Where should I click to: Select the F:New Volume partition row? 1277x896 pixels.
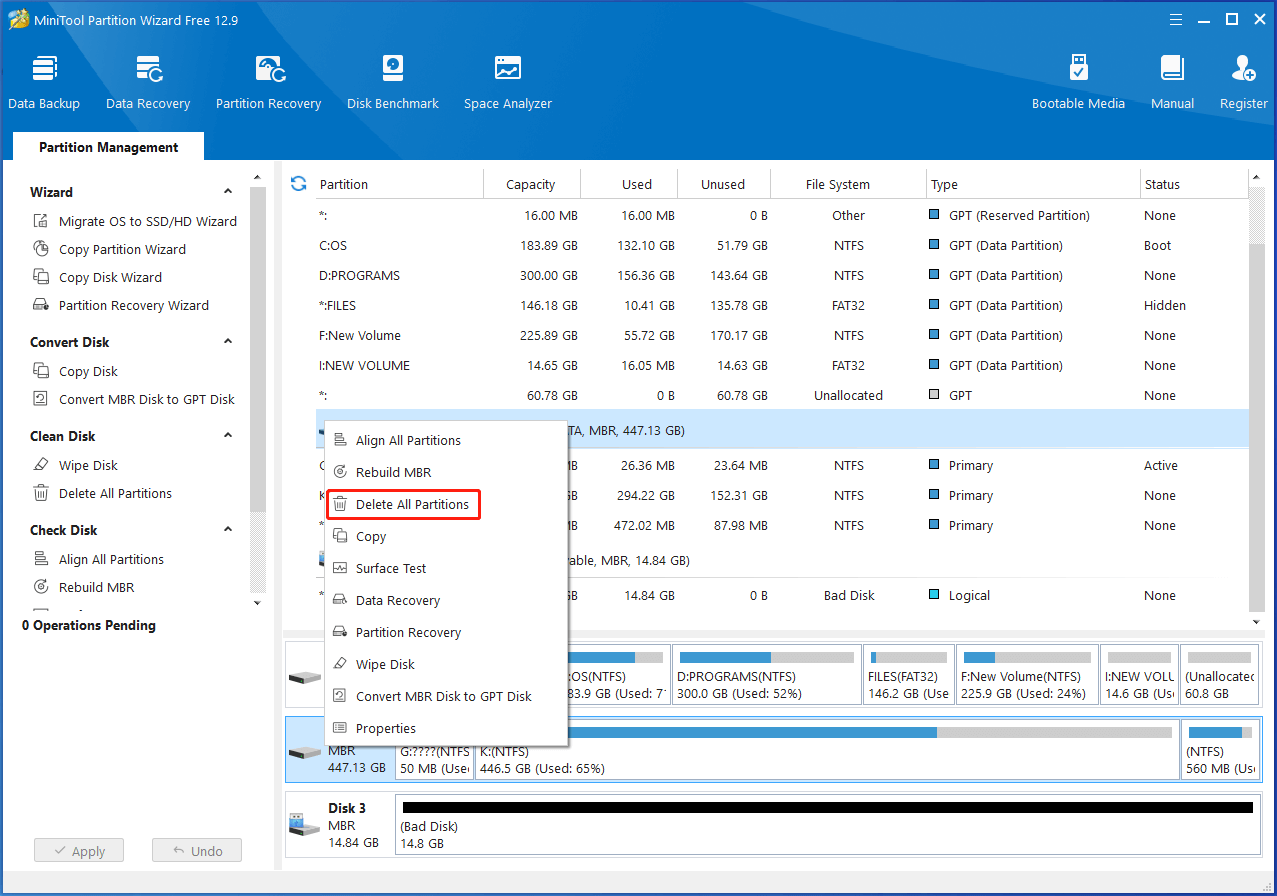pyautogui.click(x=782, y=335)
